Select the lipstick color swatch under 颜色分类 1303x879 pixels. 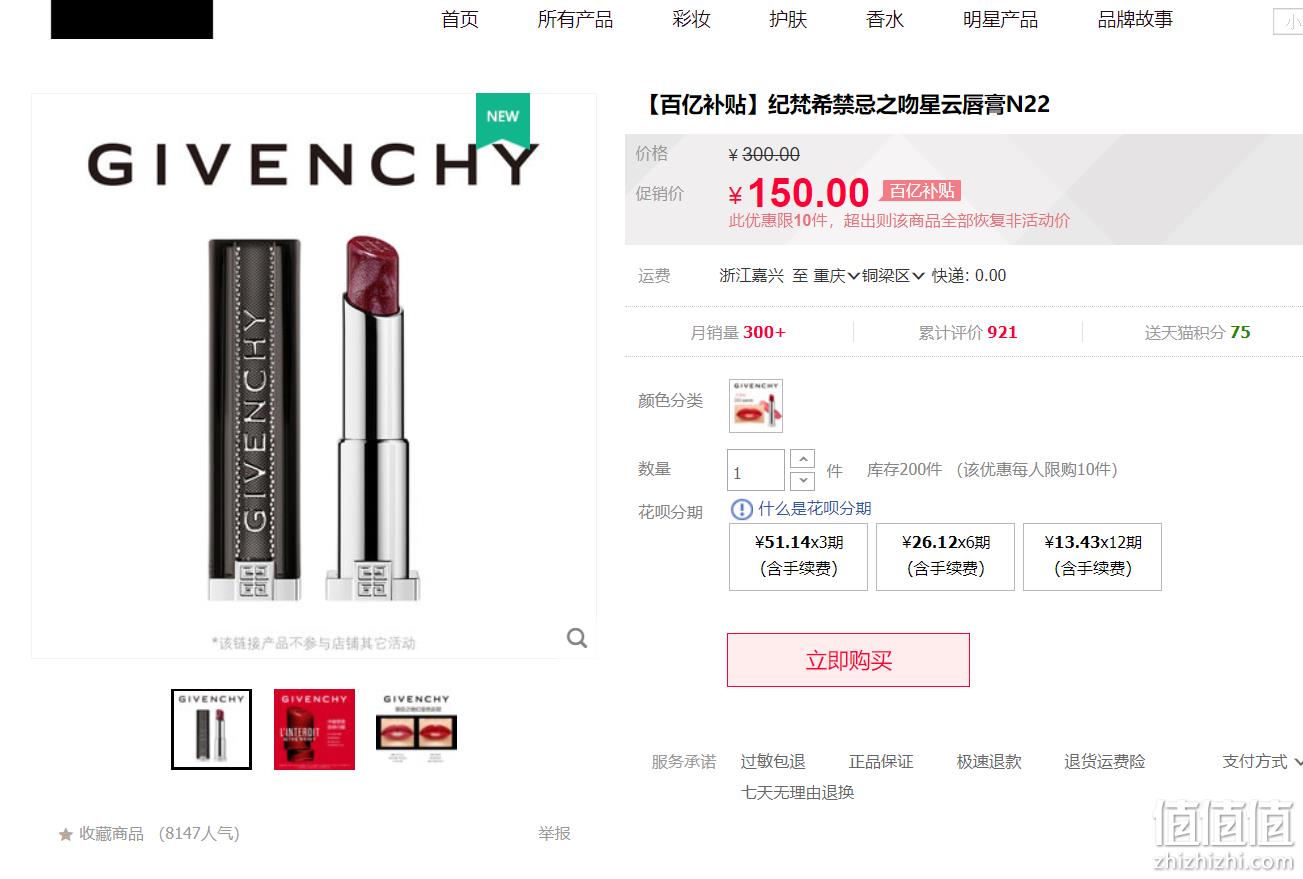pyautogui.click(x=756, y=405)
